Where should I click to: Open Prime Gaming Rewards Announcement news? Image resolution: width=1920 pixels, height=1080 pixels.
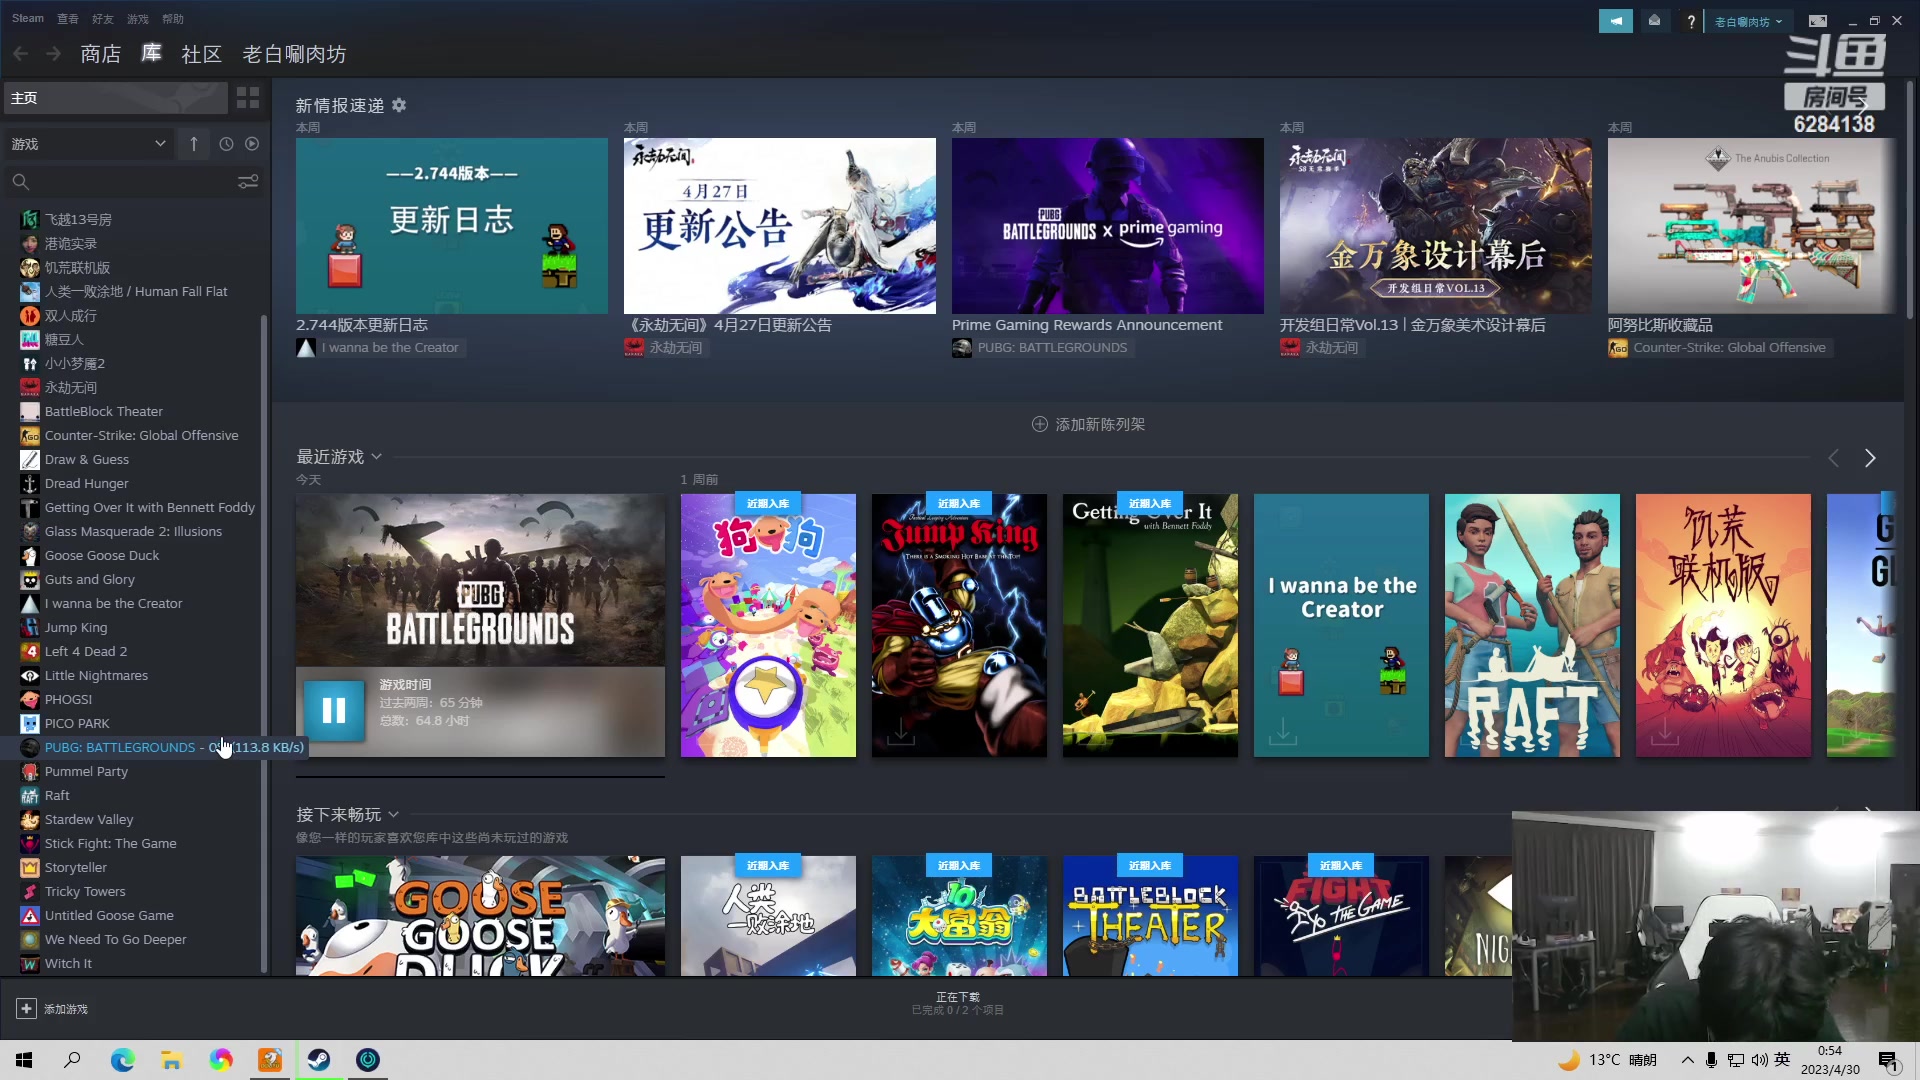1087,325
